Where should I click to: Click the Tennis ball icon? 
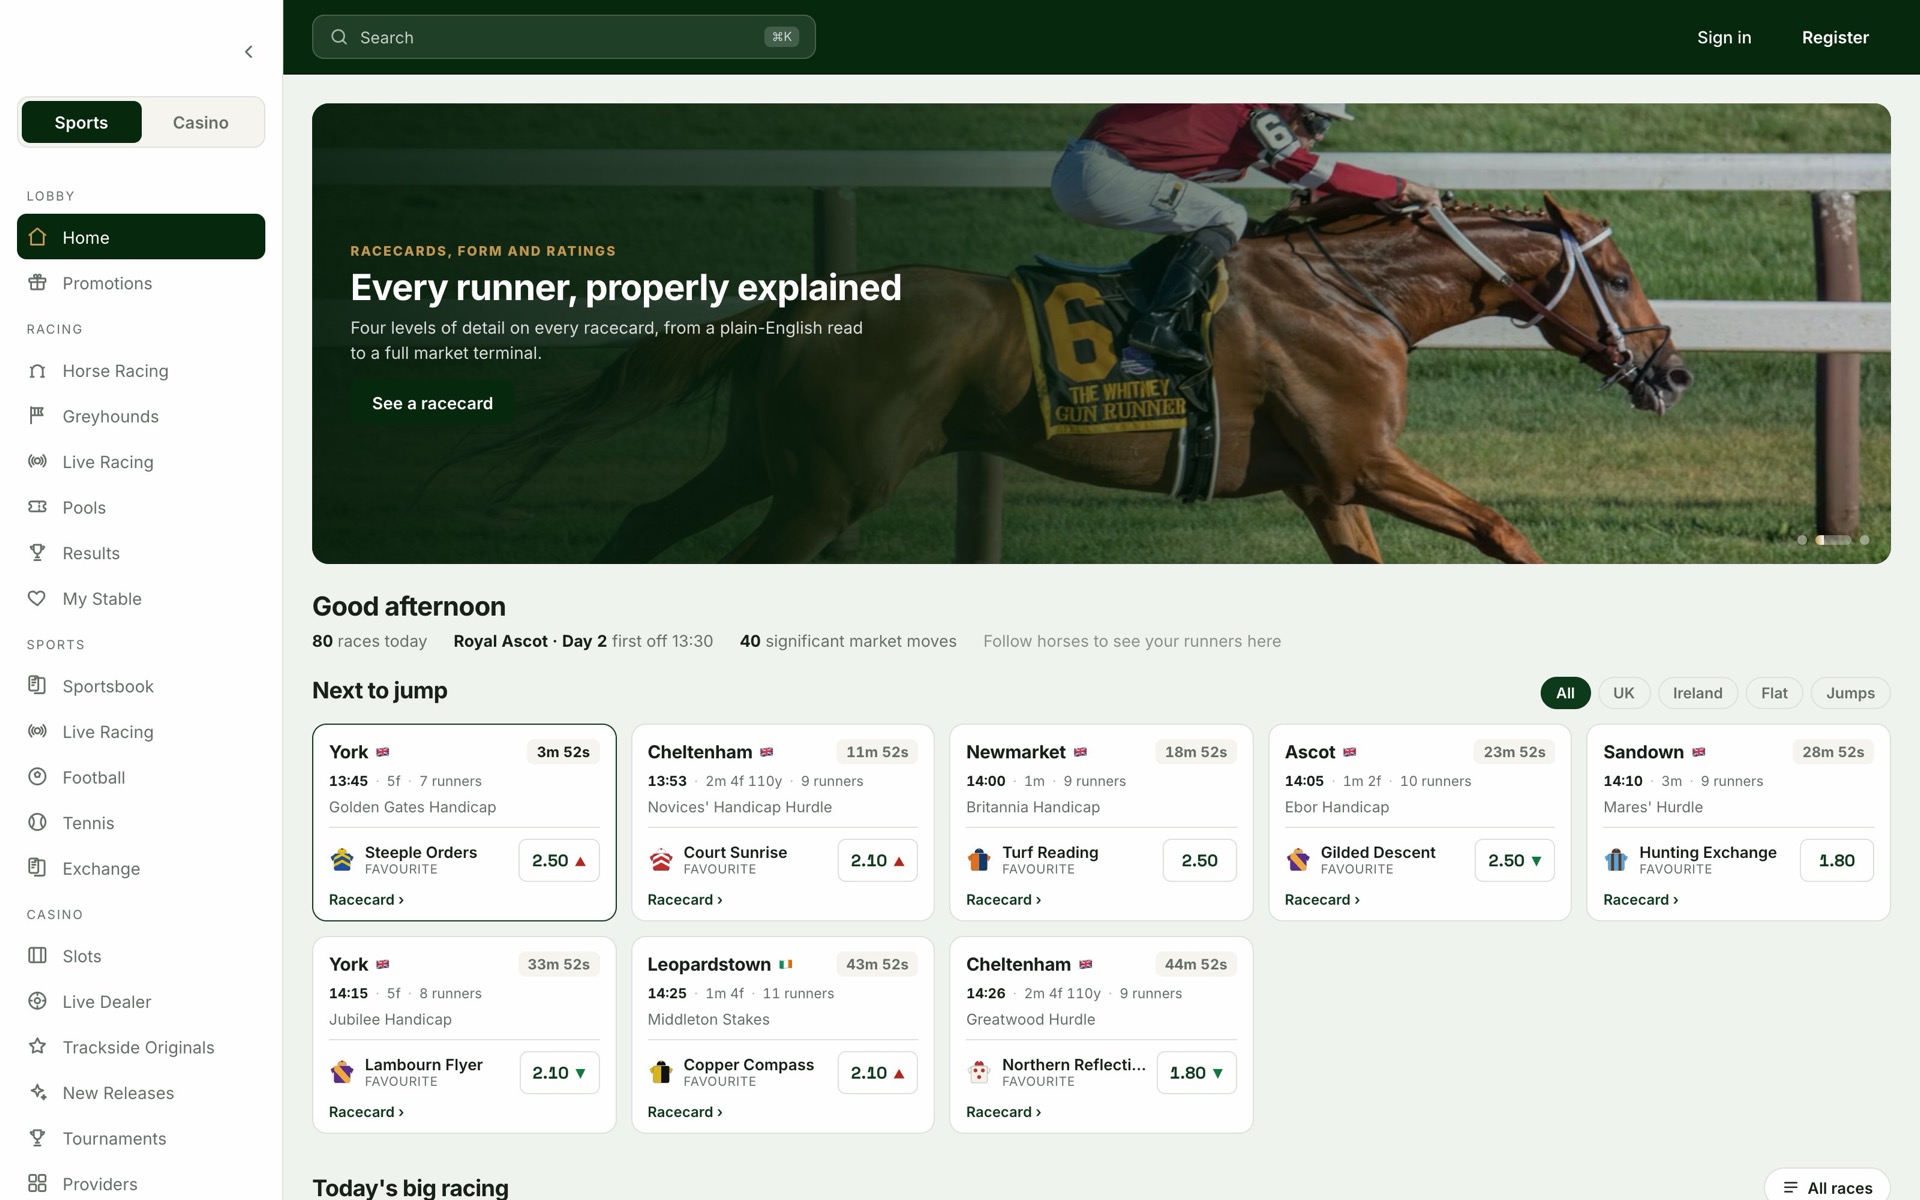coord(38,823)
